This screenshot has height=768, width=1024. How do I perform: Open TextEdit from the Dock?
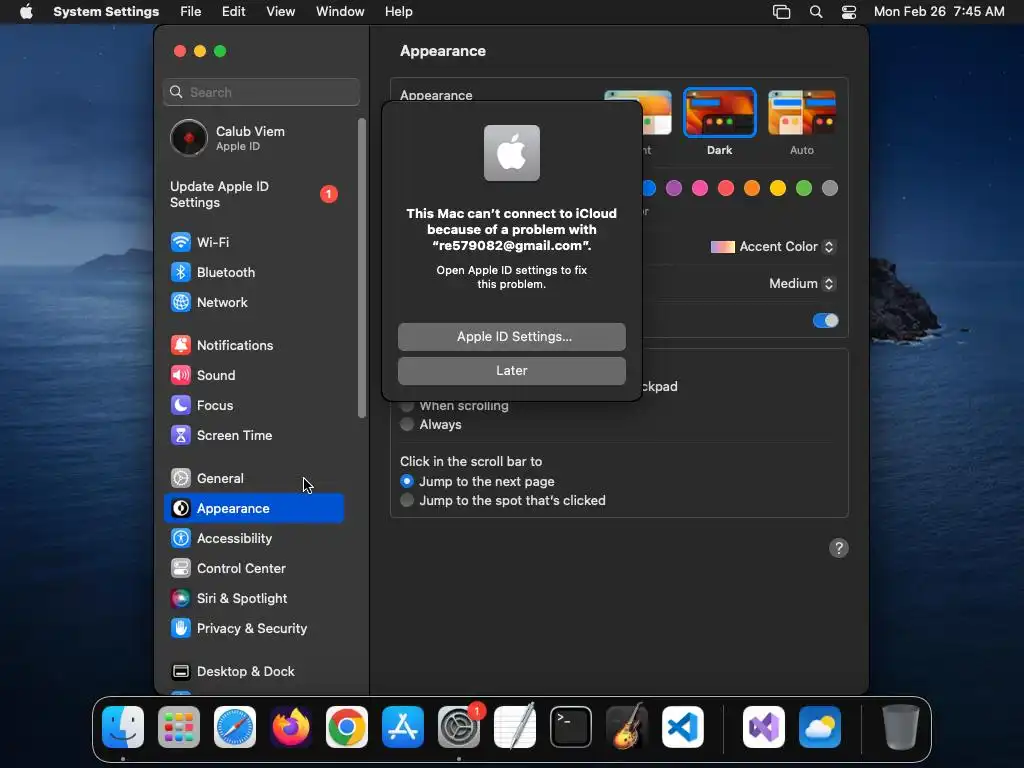point(515,727)
